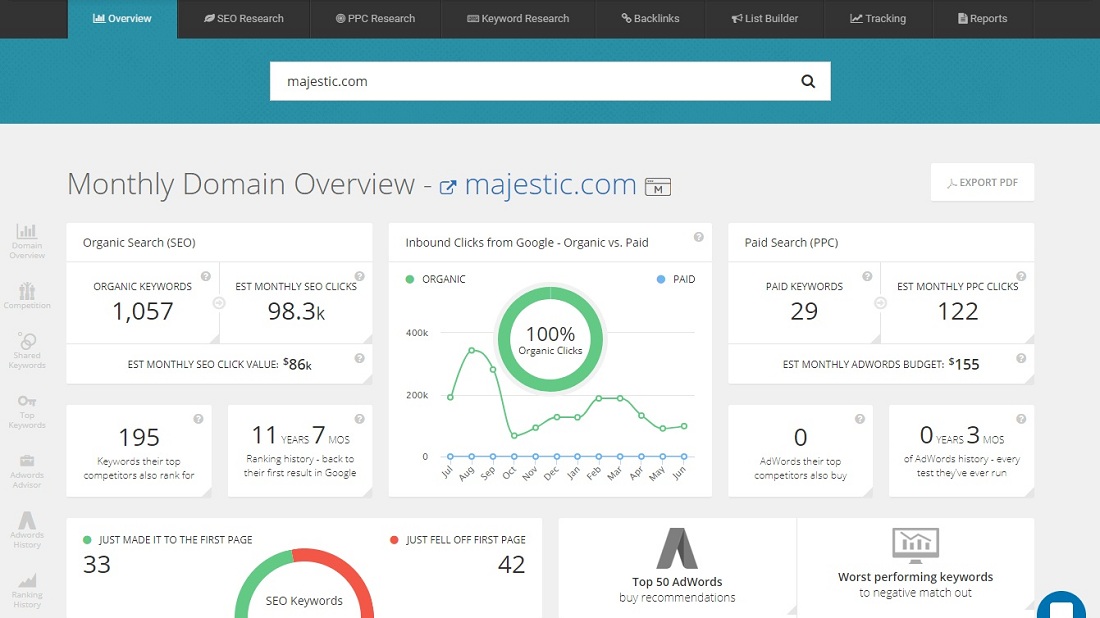
Task: Export the overview as PDF
Action: coord(982,182)
